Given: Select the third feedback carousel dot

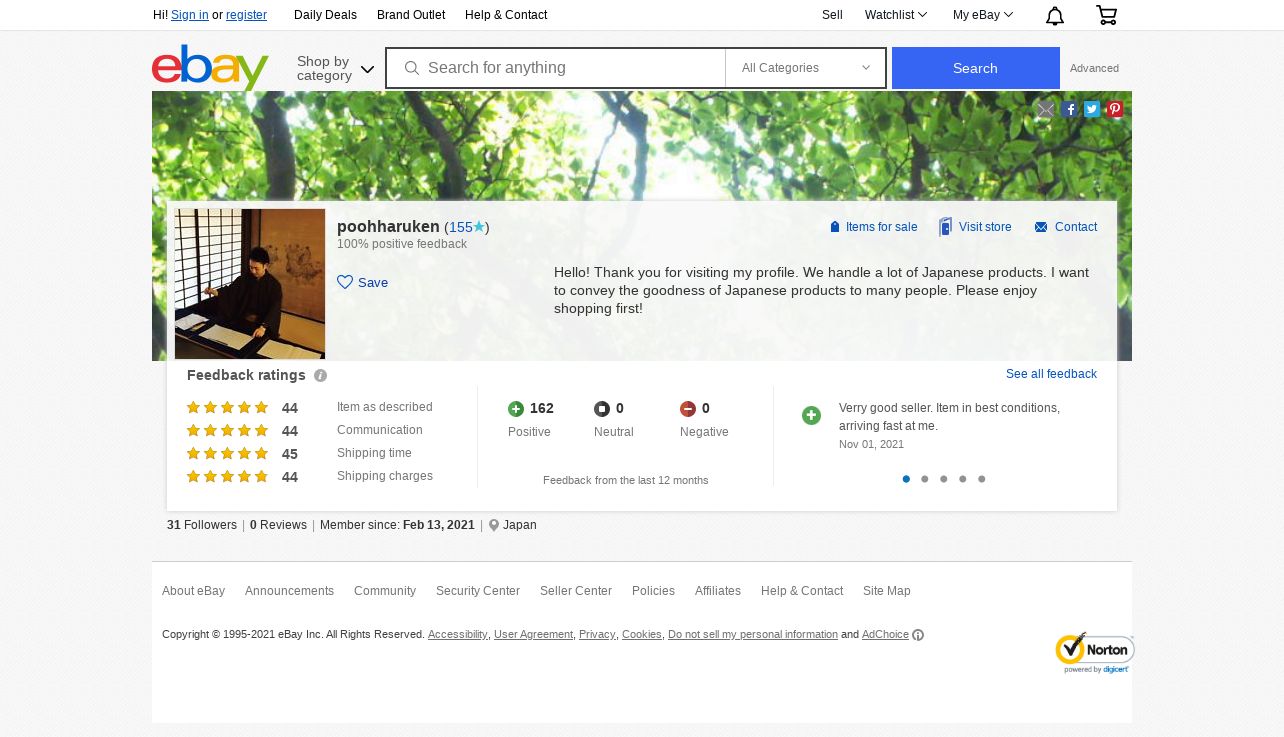Looking at the screenshot, I should 944,479.
